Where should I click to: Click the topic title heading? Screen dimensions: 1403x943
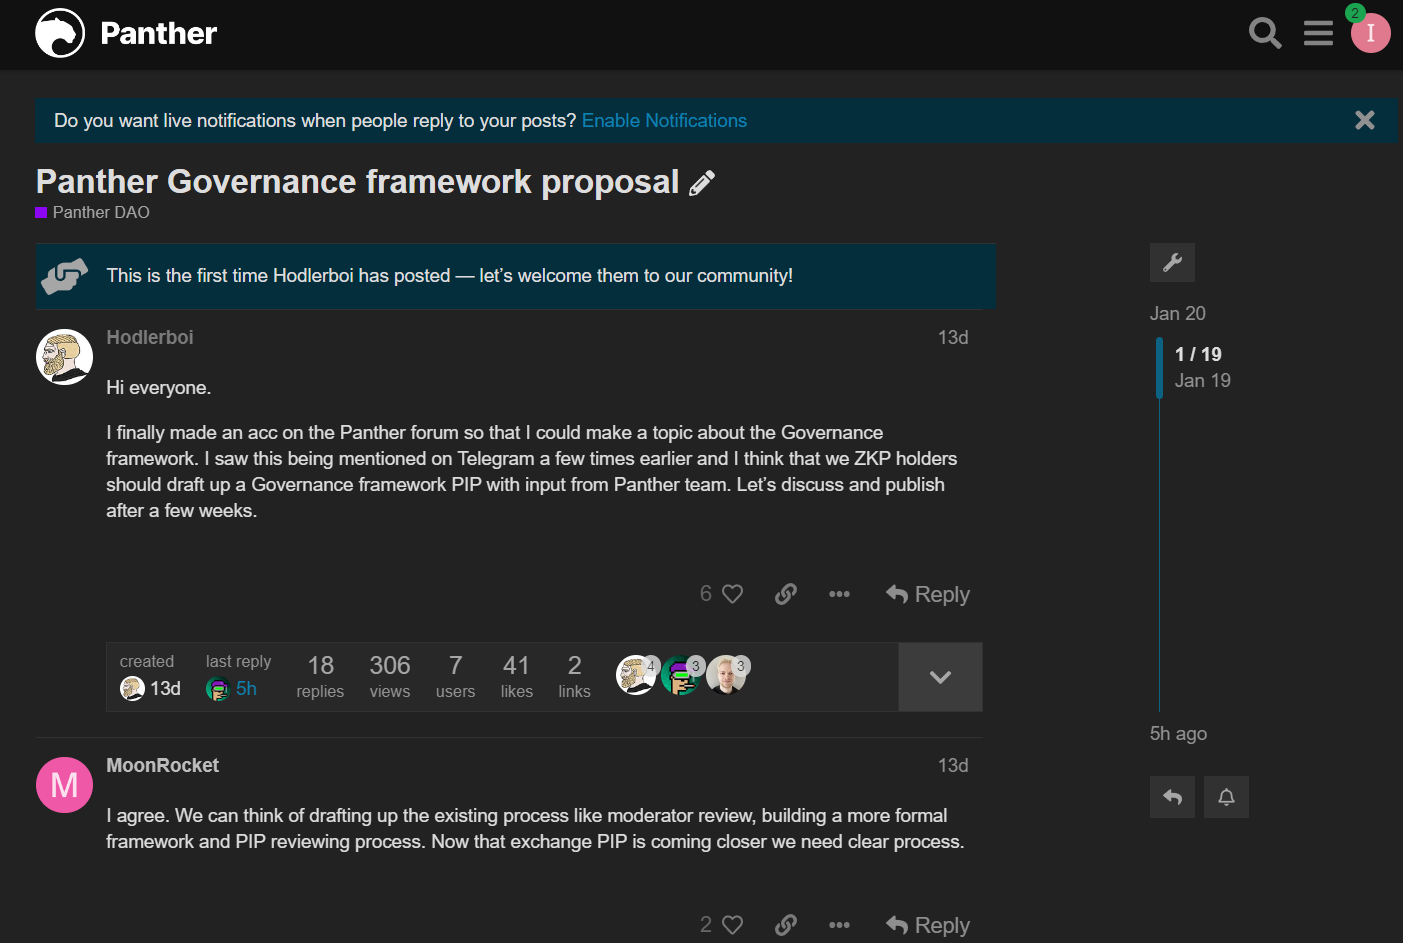coord(357,182)
